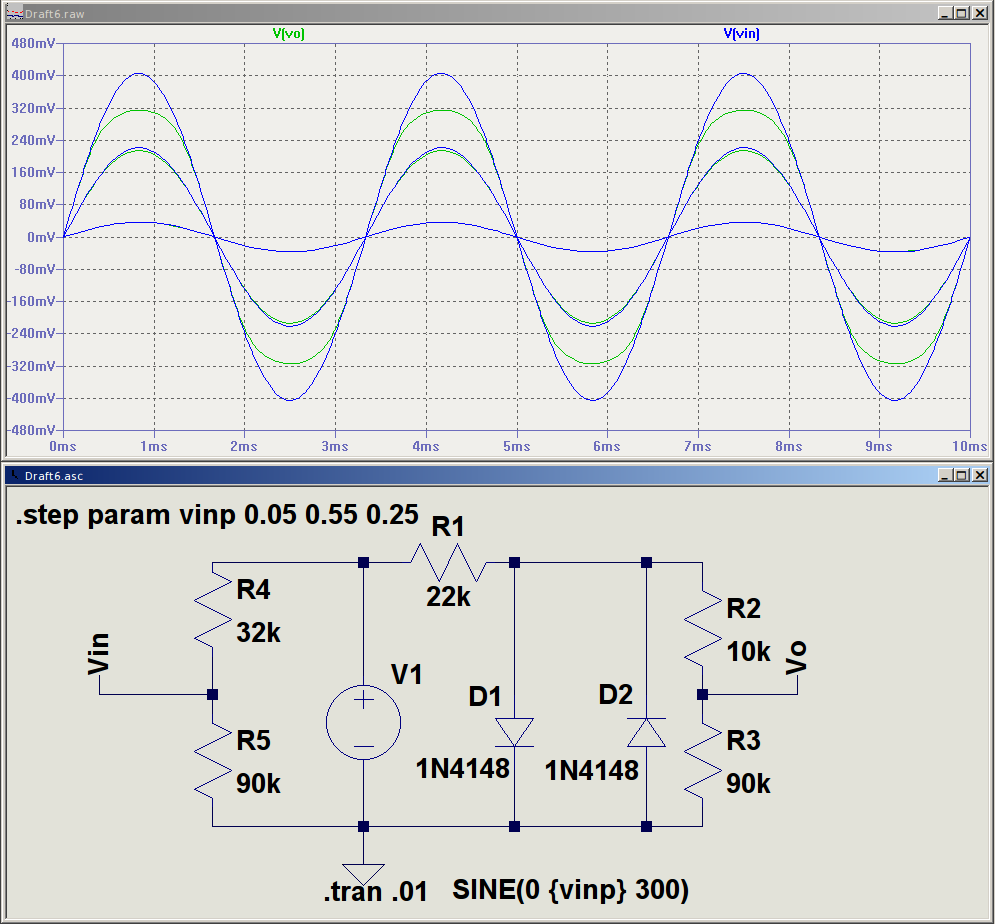This screenshot has height=924, width=995.
Task: Click the D1 reference designator label
Action: [485, 697]
